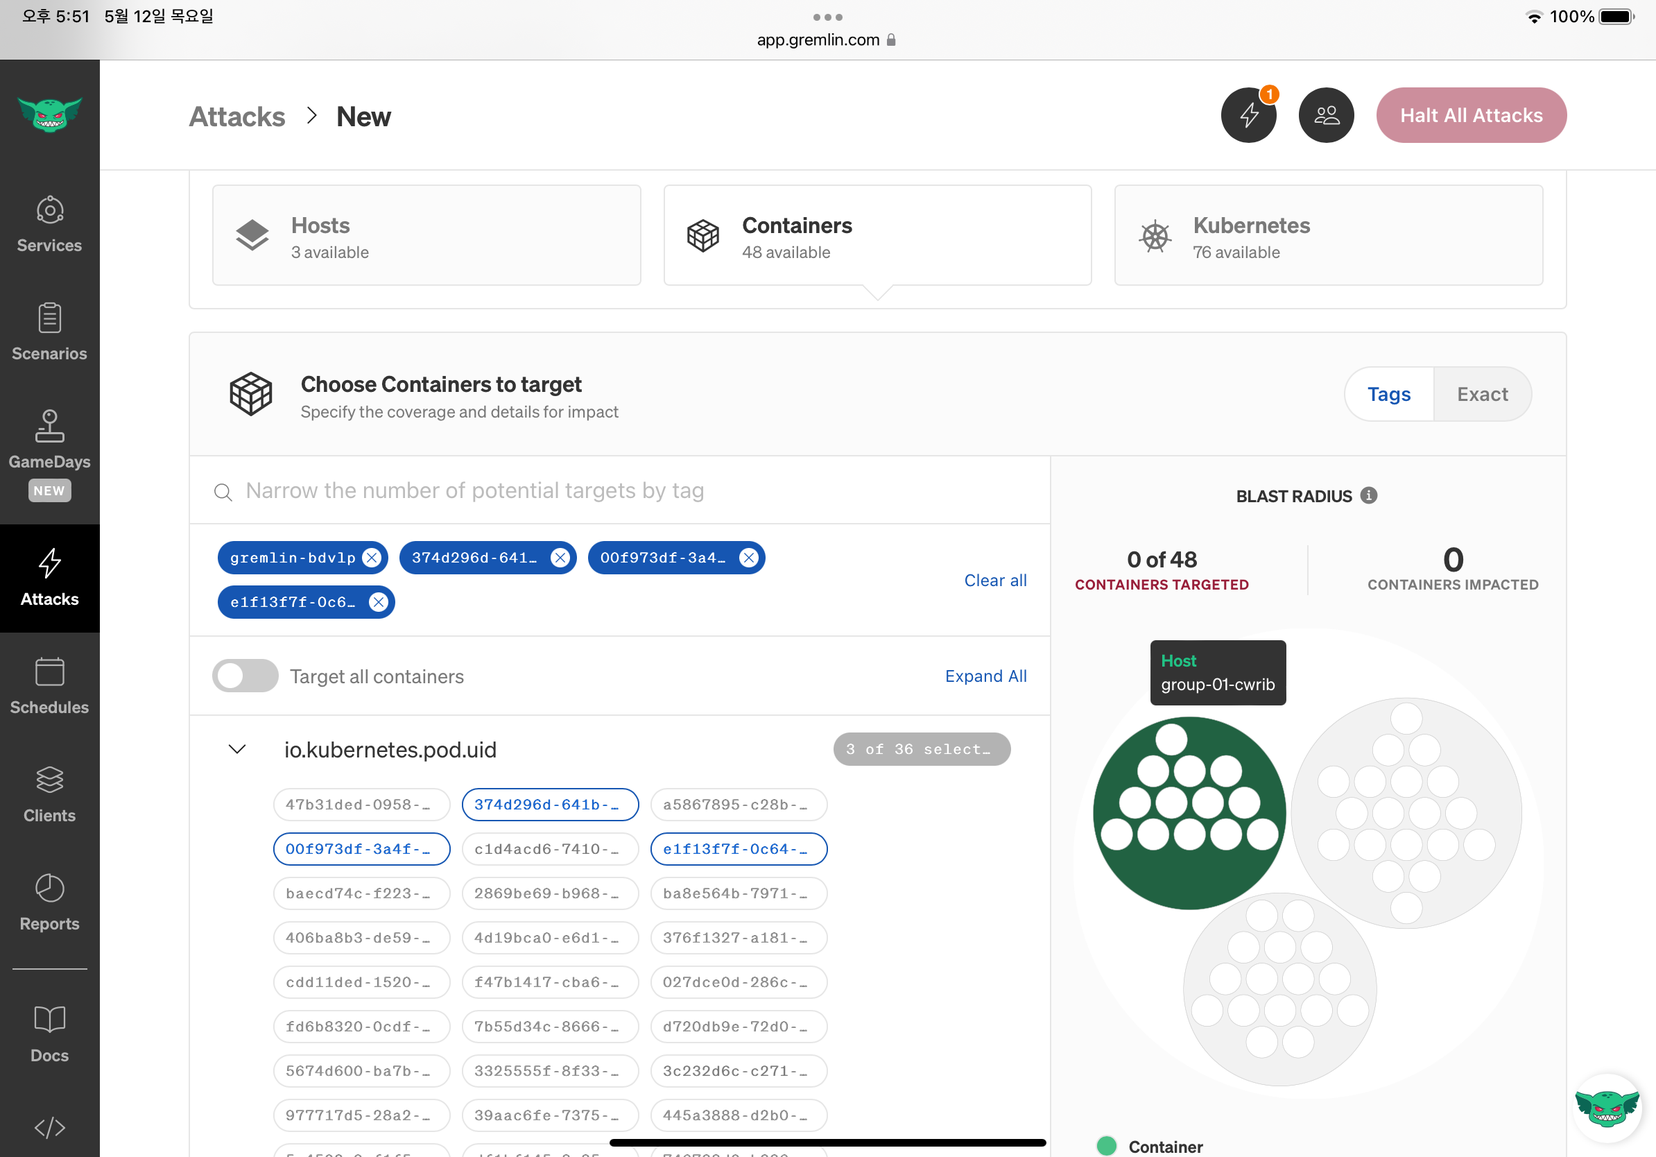Deselect pod uid 00f973df-3a4f
Image resolution: width=1656 pixels, height=1157 pixels.
(361, 849)
